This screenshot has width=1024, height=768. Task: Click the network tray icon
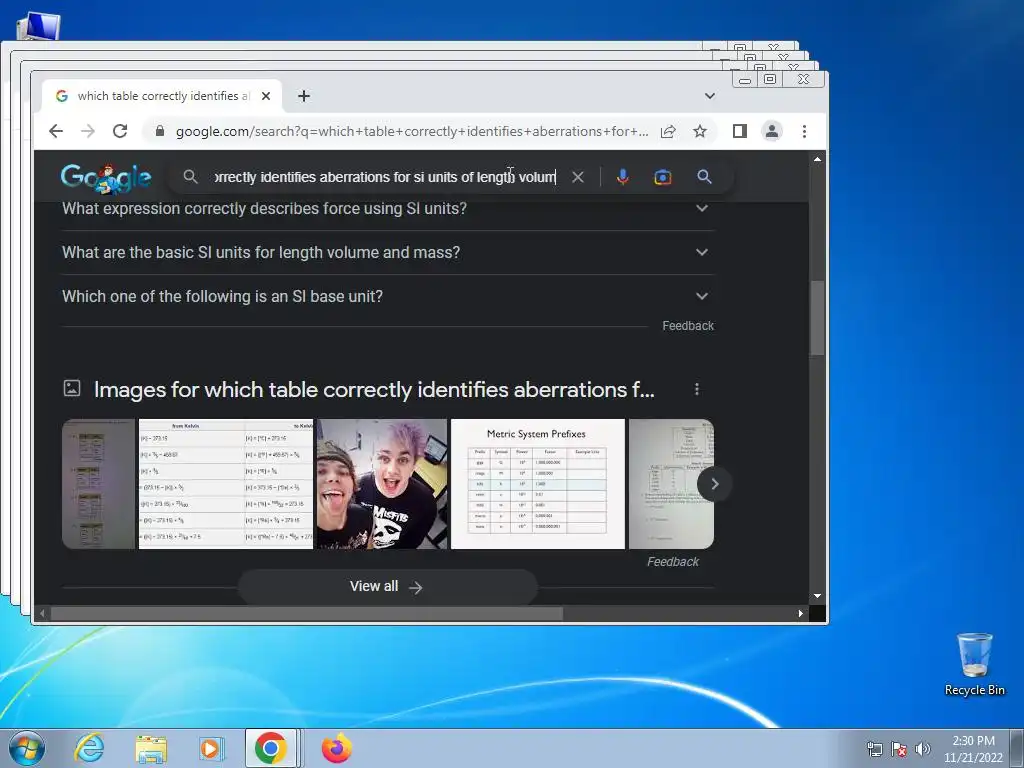pyautogui.click(x=874, y=749)
